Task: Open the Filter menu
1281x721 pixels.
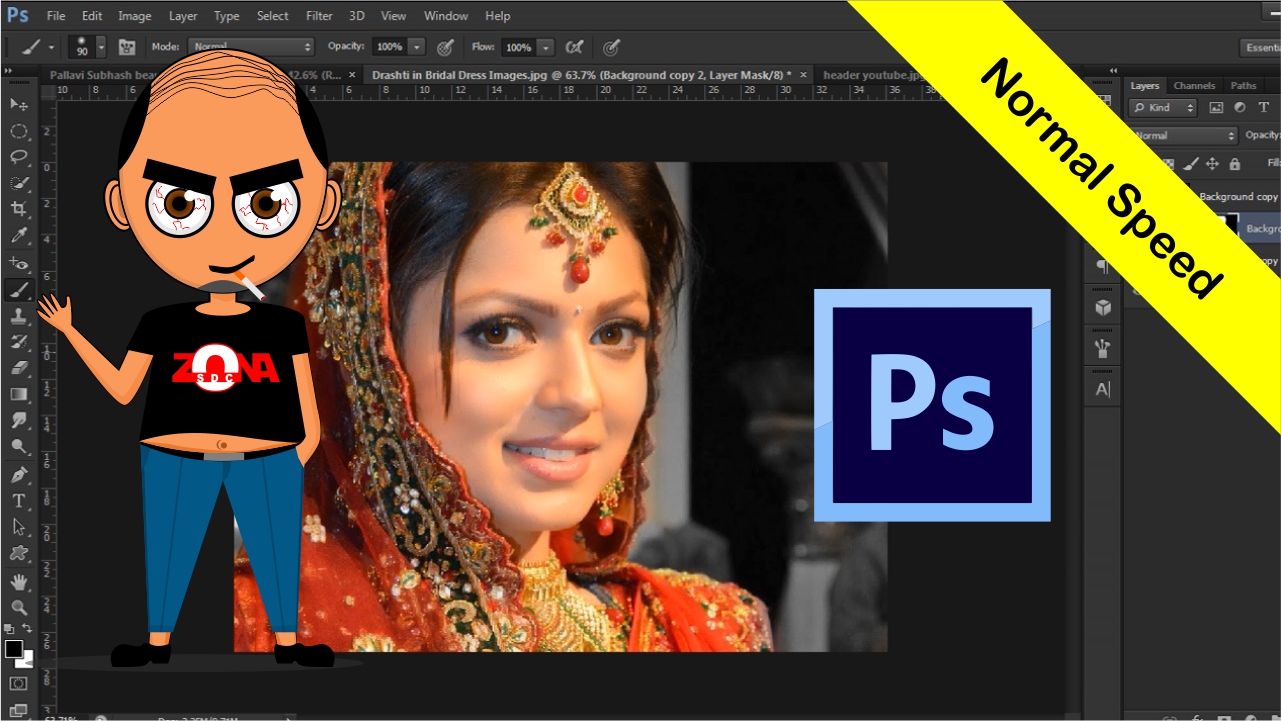Action: click(319, 16)
